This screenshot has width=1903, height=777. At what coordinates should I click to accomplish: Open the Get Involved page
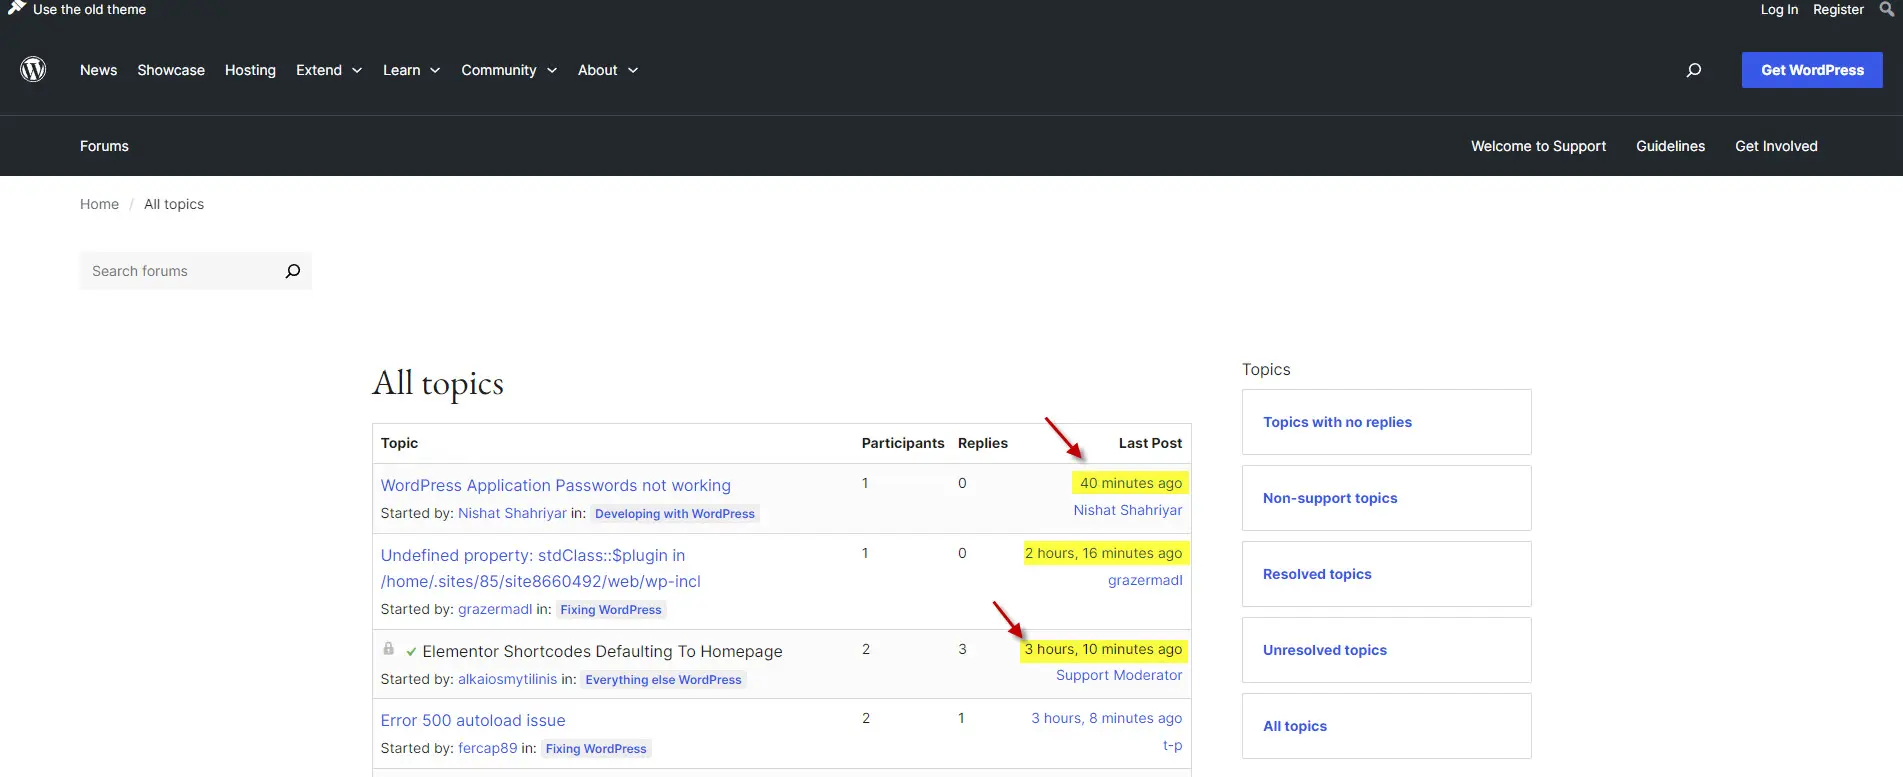point(1776,146)
